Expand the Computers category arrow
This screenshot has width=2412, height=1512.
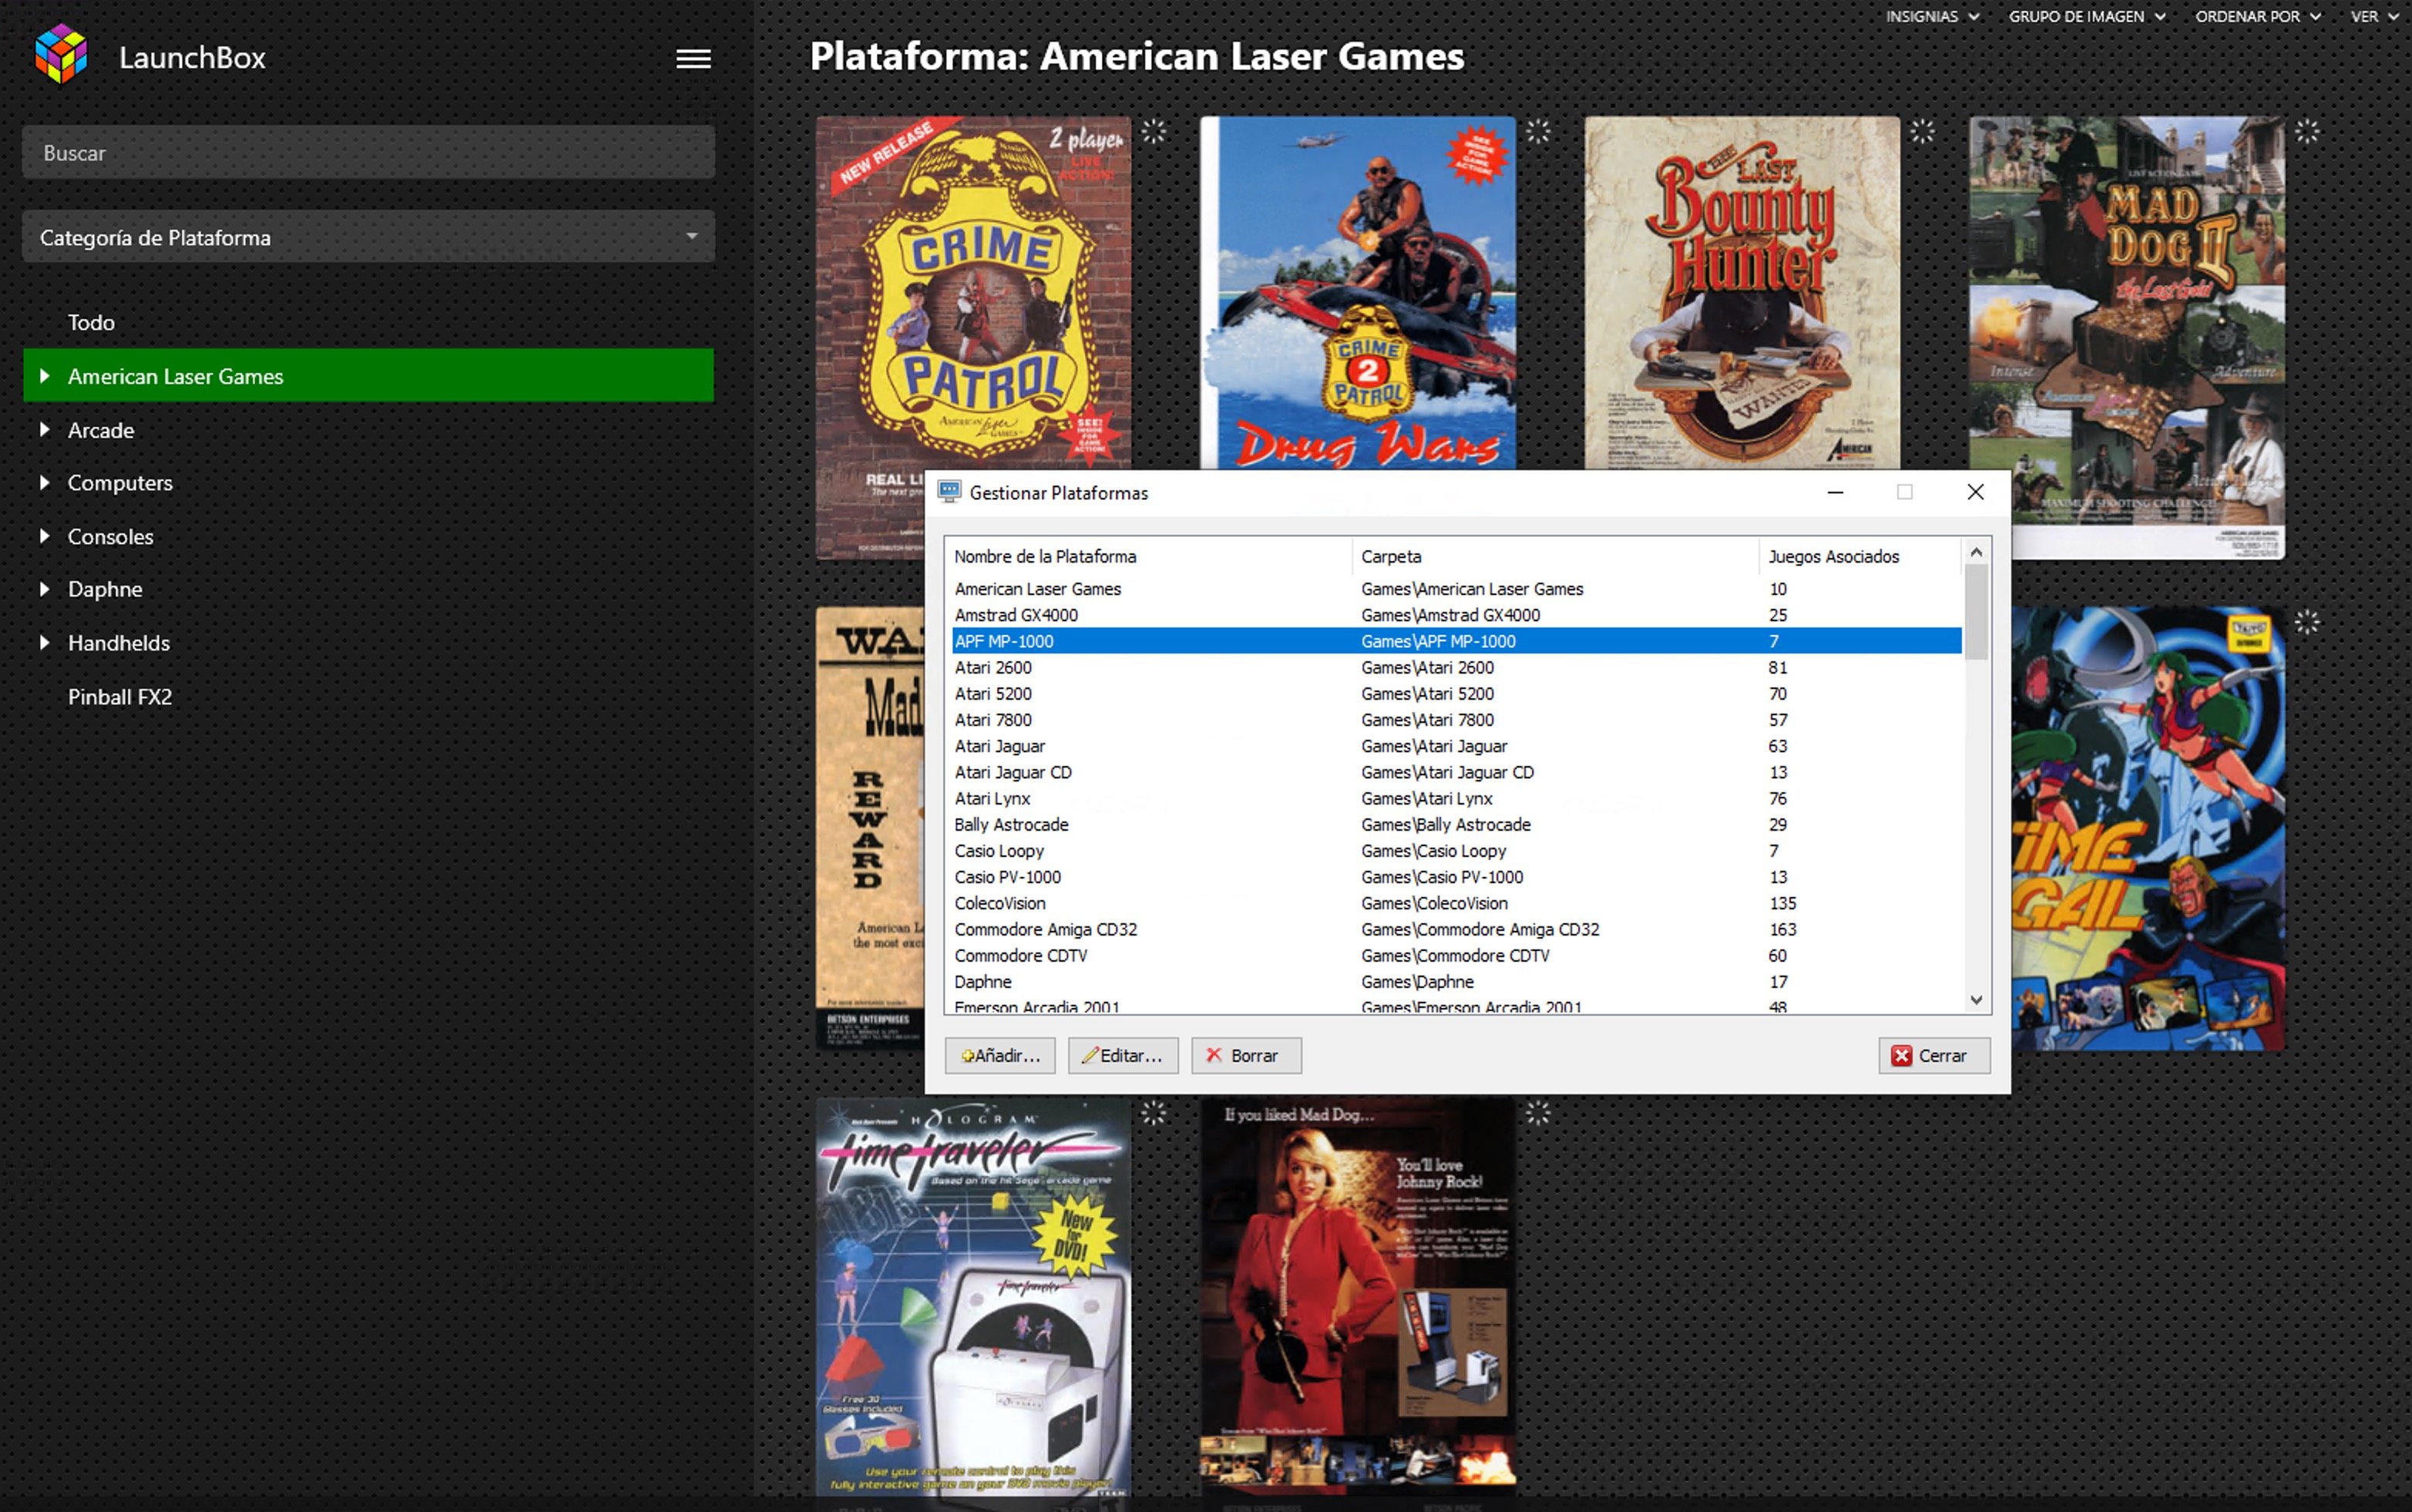tap(45, 483)
